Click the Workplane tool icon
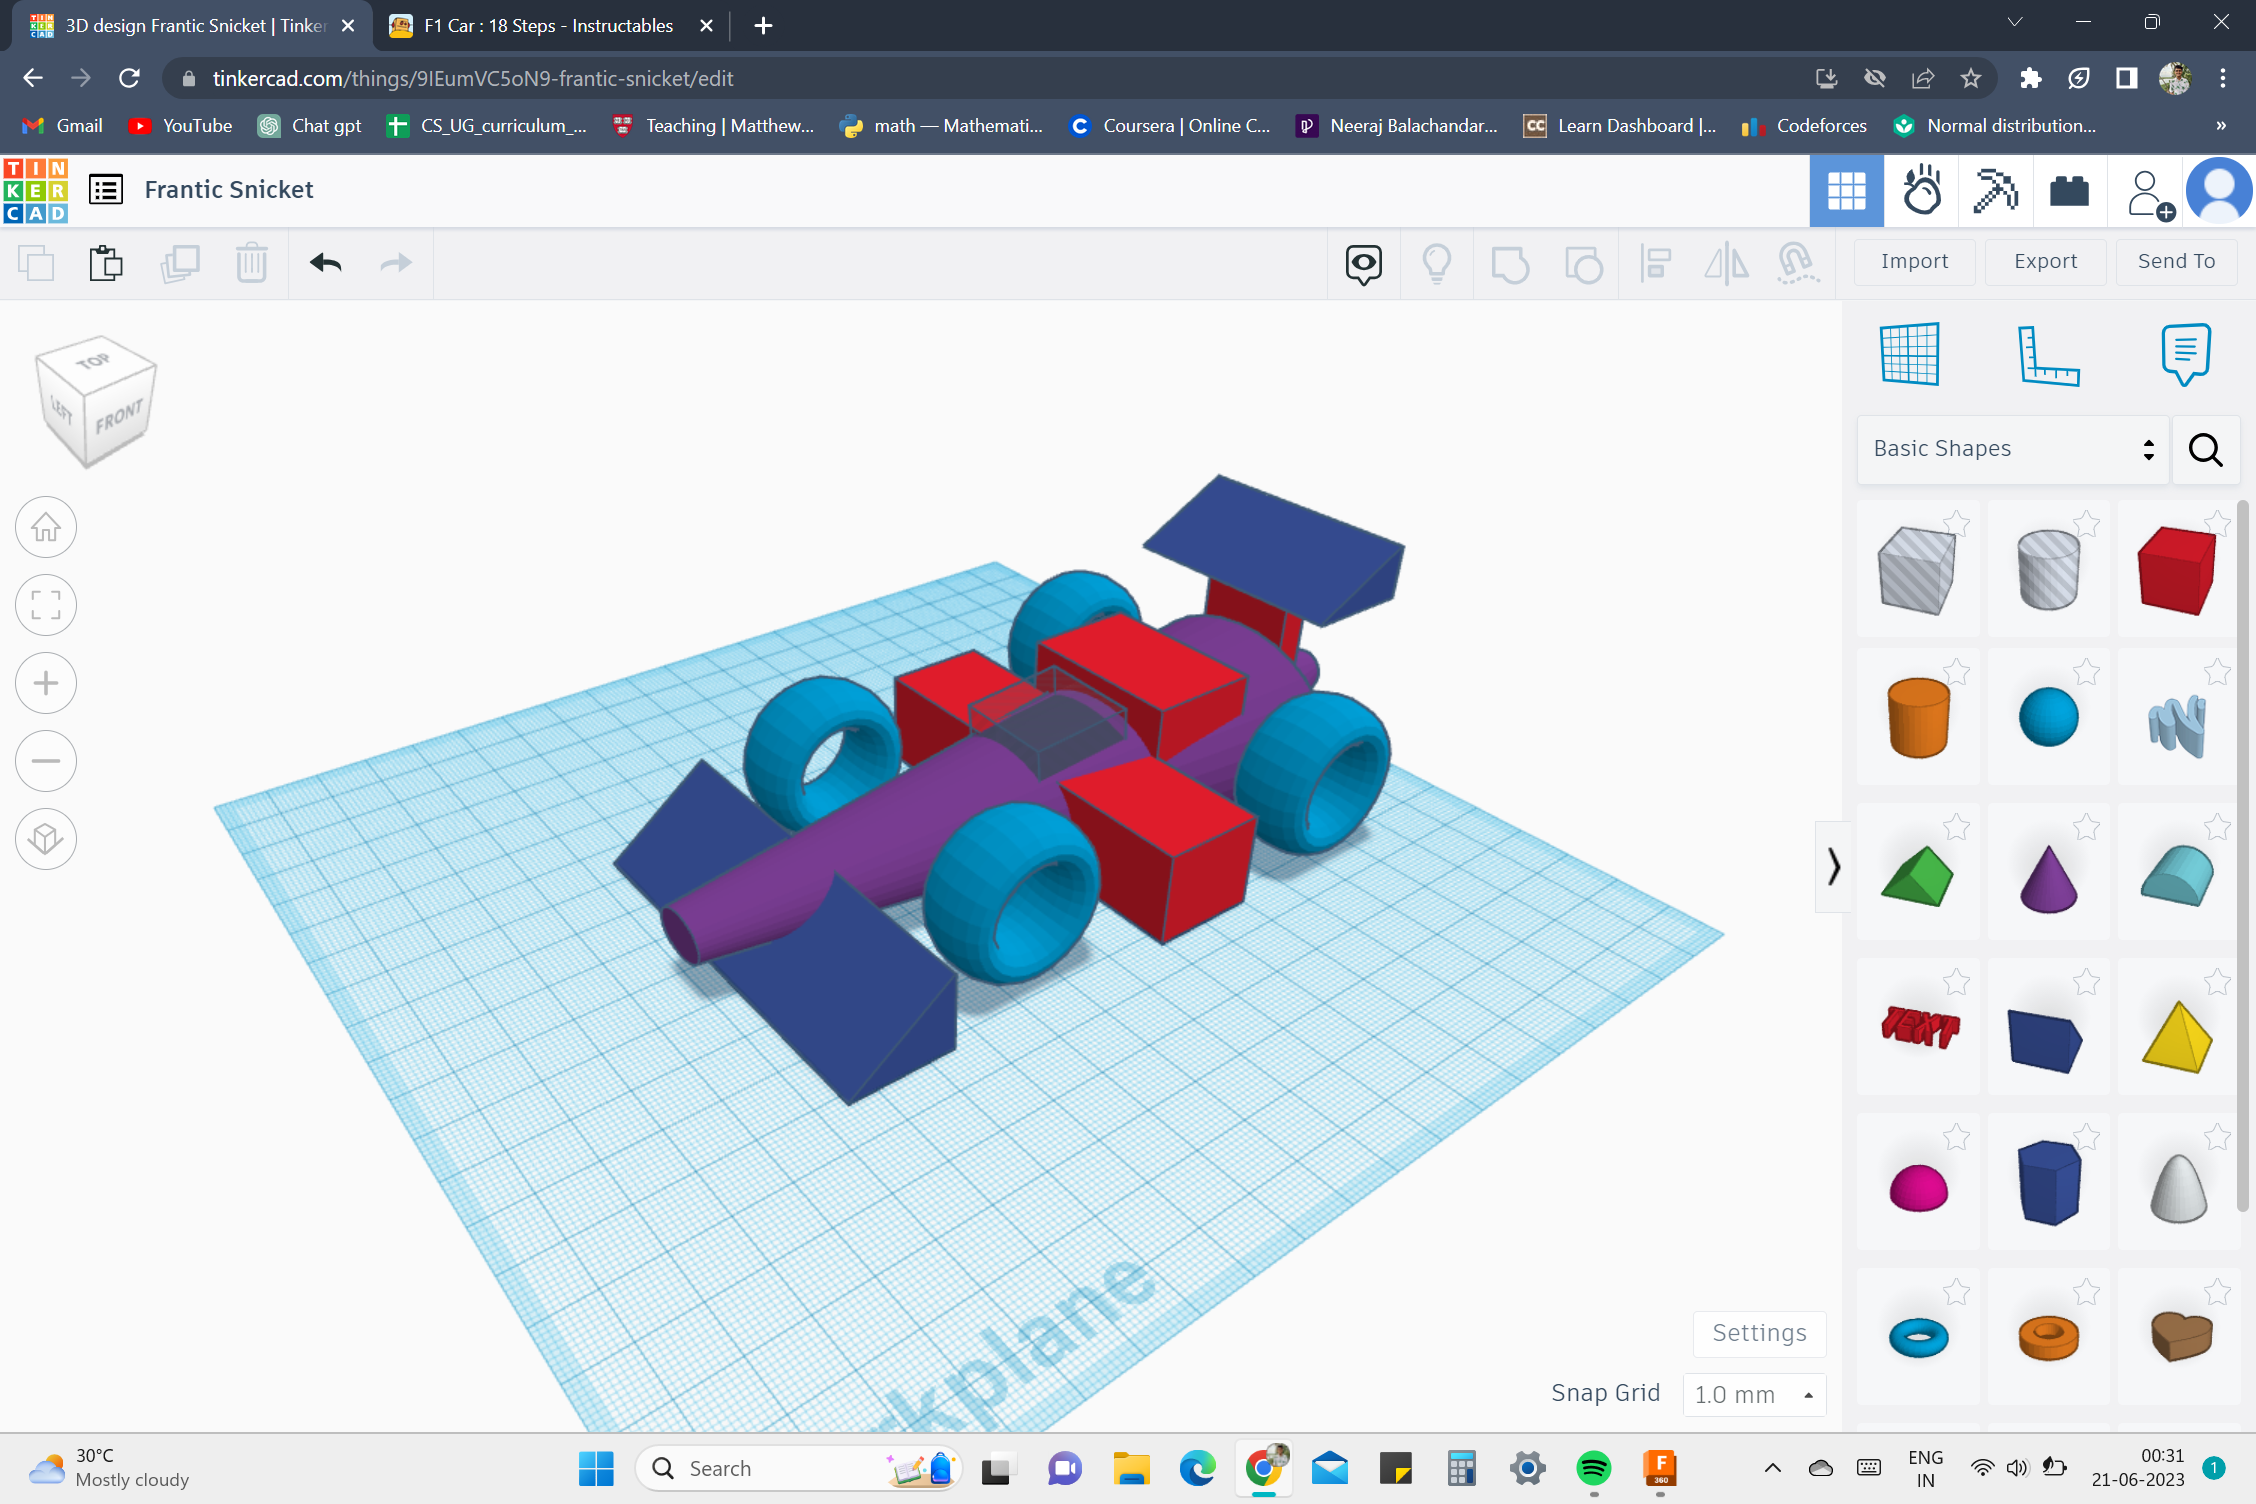 pos(1910,354)
